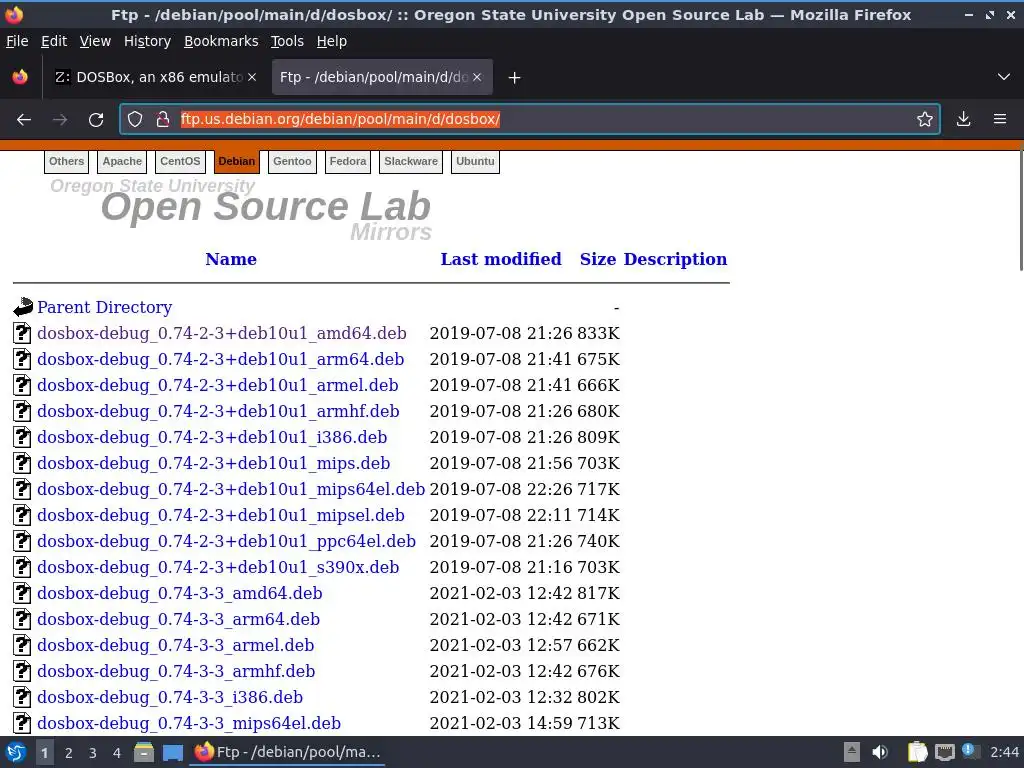Close the DOSBox x86 emulator tab

point(252,77)
